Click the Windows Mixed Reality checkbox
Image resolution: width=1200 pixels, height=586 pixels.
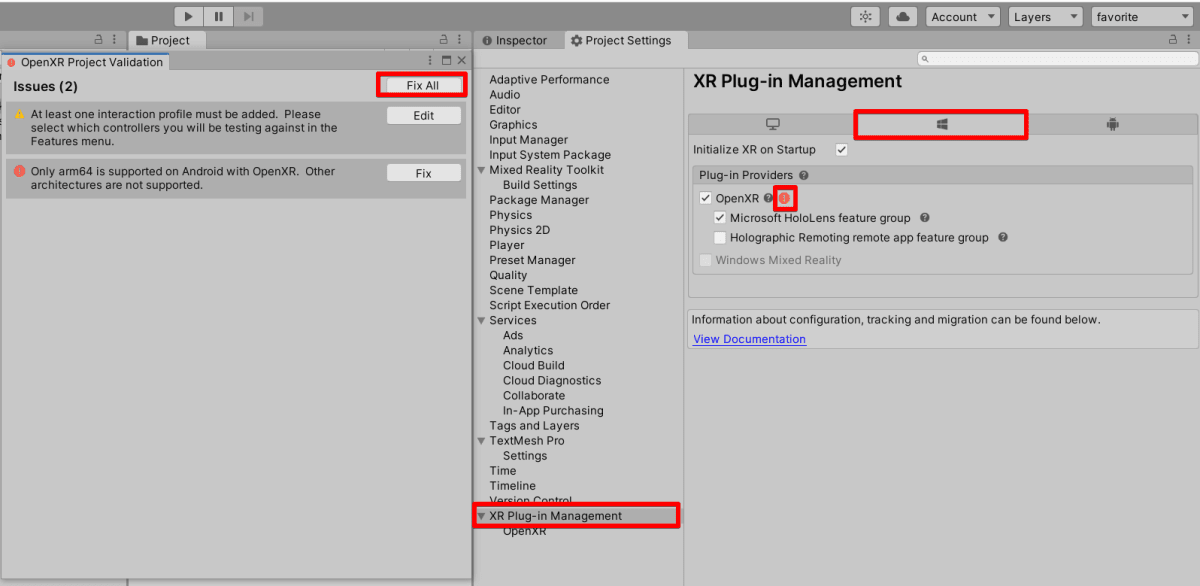[x=705, y=260]
